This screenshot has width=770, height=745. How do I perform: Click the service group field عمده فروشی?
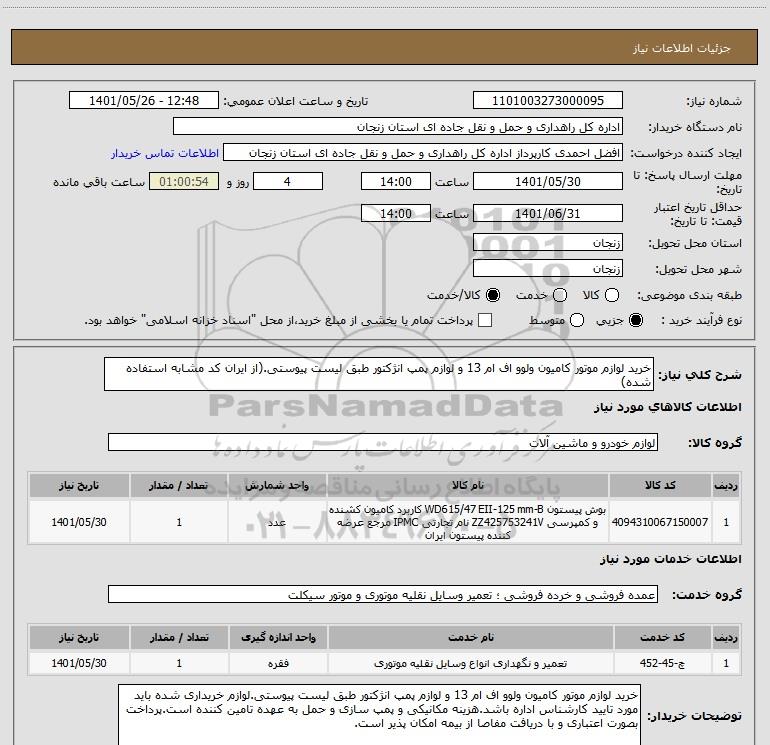point(383,594)
